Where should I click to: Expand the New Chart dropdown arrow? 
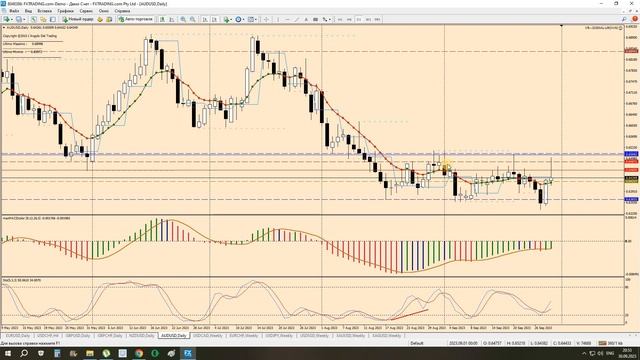pyautogui.click(x=11, y=19)
